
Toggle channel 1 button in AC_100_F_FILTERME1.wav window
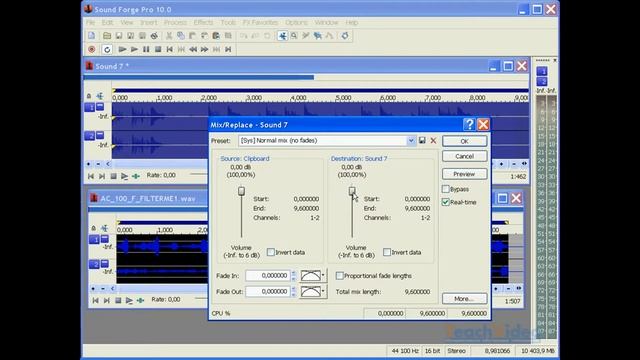click(x=94, y=240)
